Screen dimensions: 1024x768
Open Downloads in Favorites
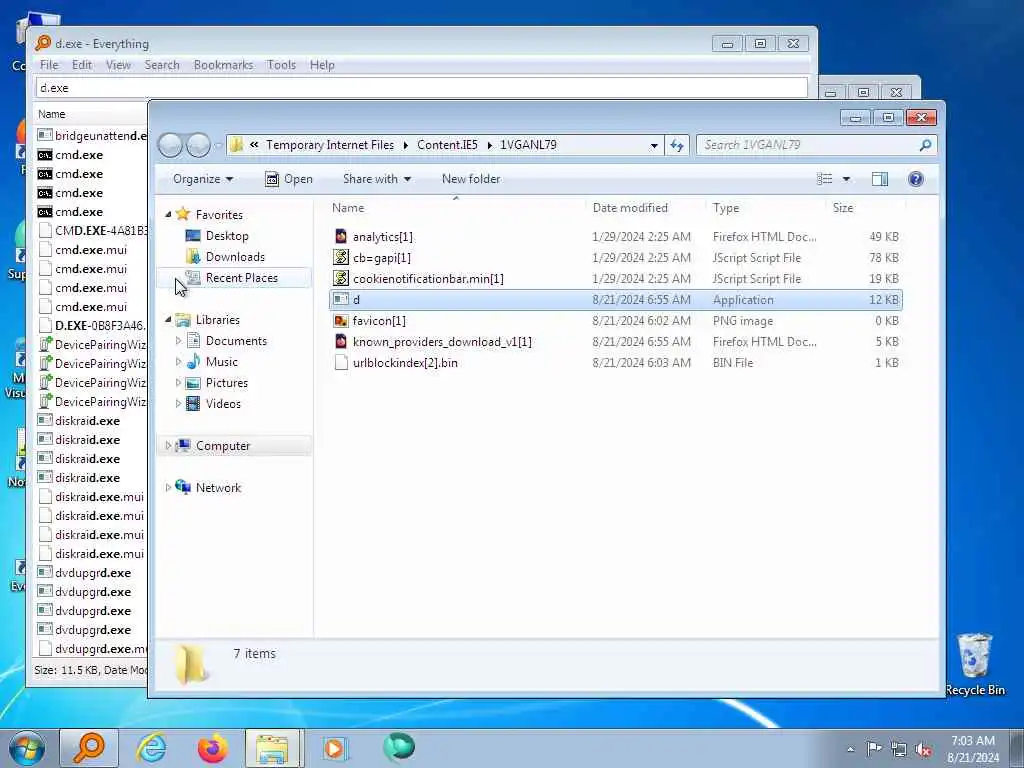click(234, 257)
